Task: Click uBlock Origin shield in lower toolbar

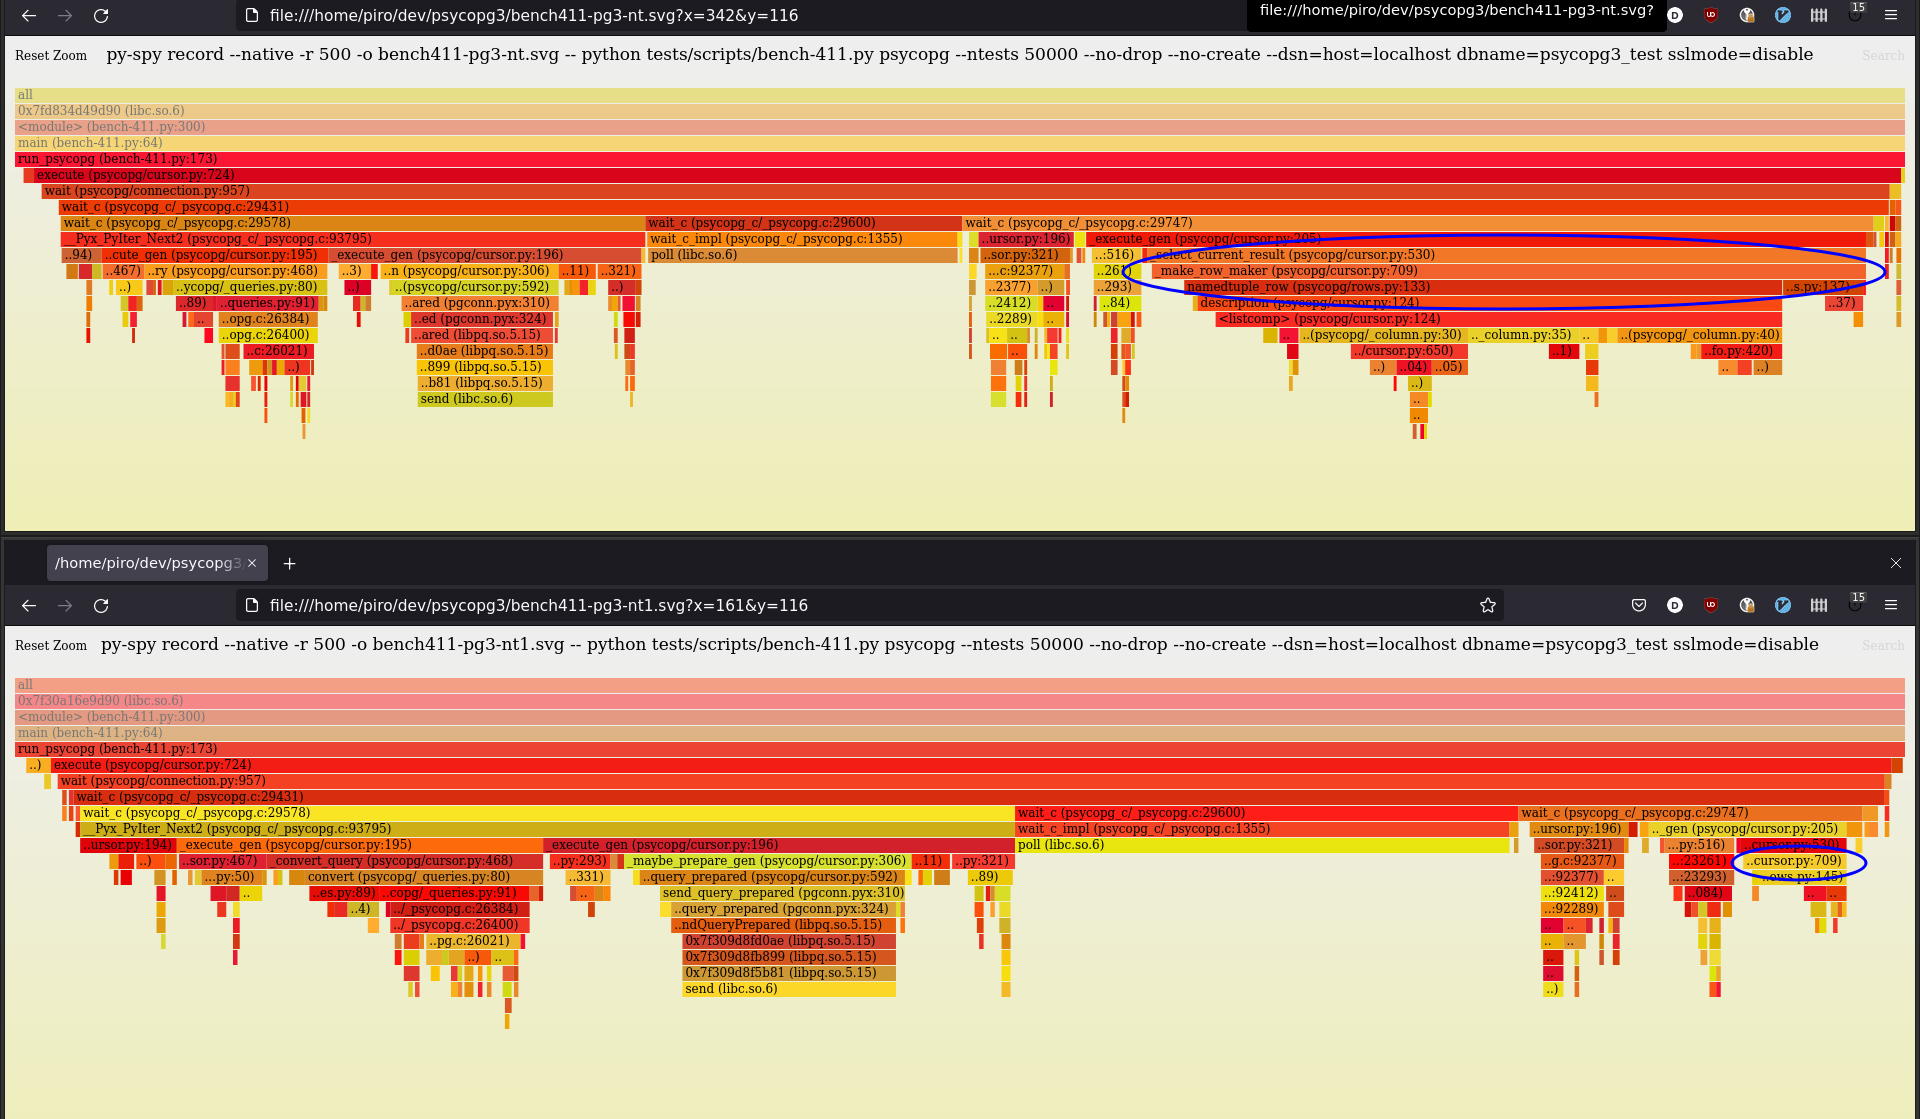Action: (x=1711, y=605)
